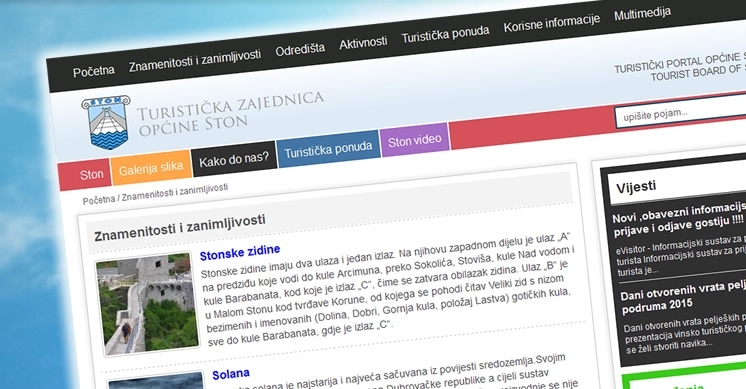Click the 'Znamenitosti i zanimljivosti' section heading

179,228
